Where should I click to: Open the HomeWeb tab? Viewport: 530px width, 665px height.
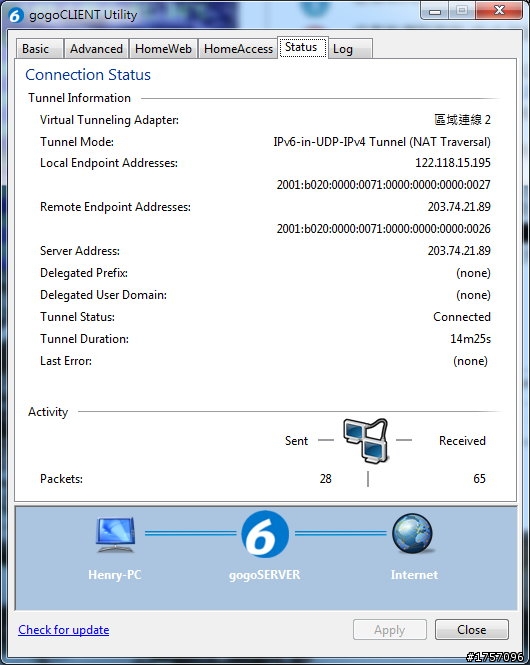pyautogui.click(x=163, y=49)
